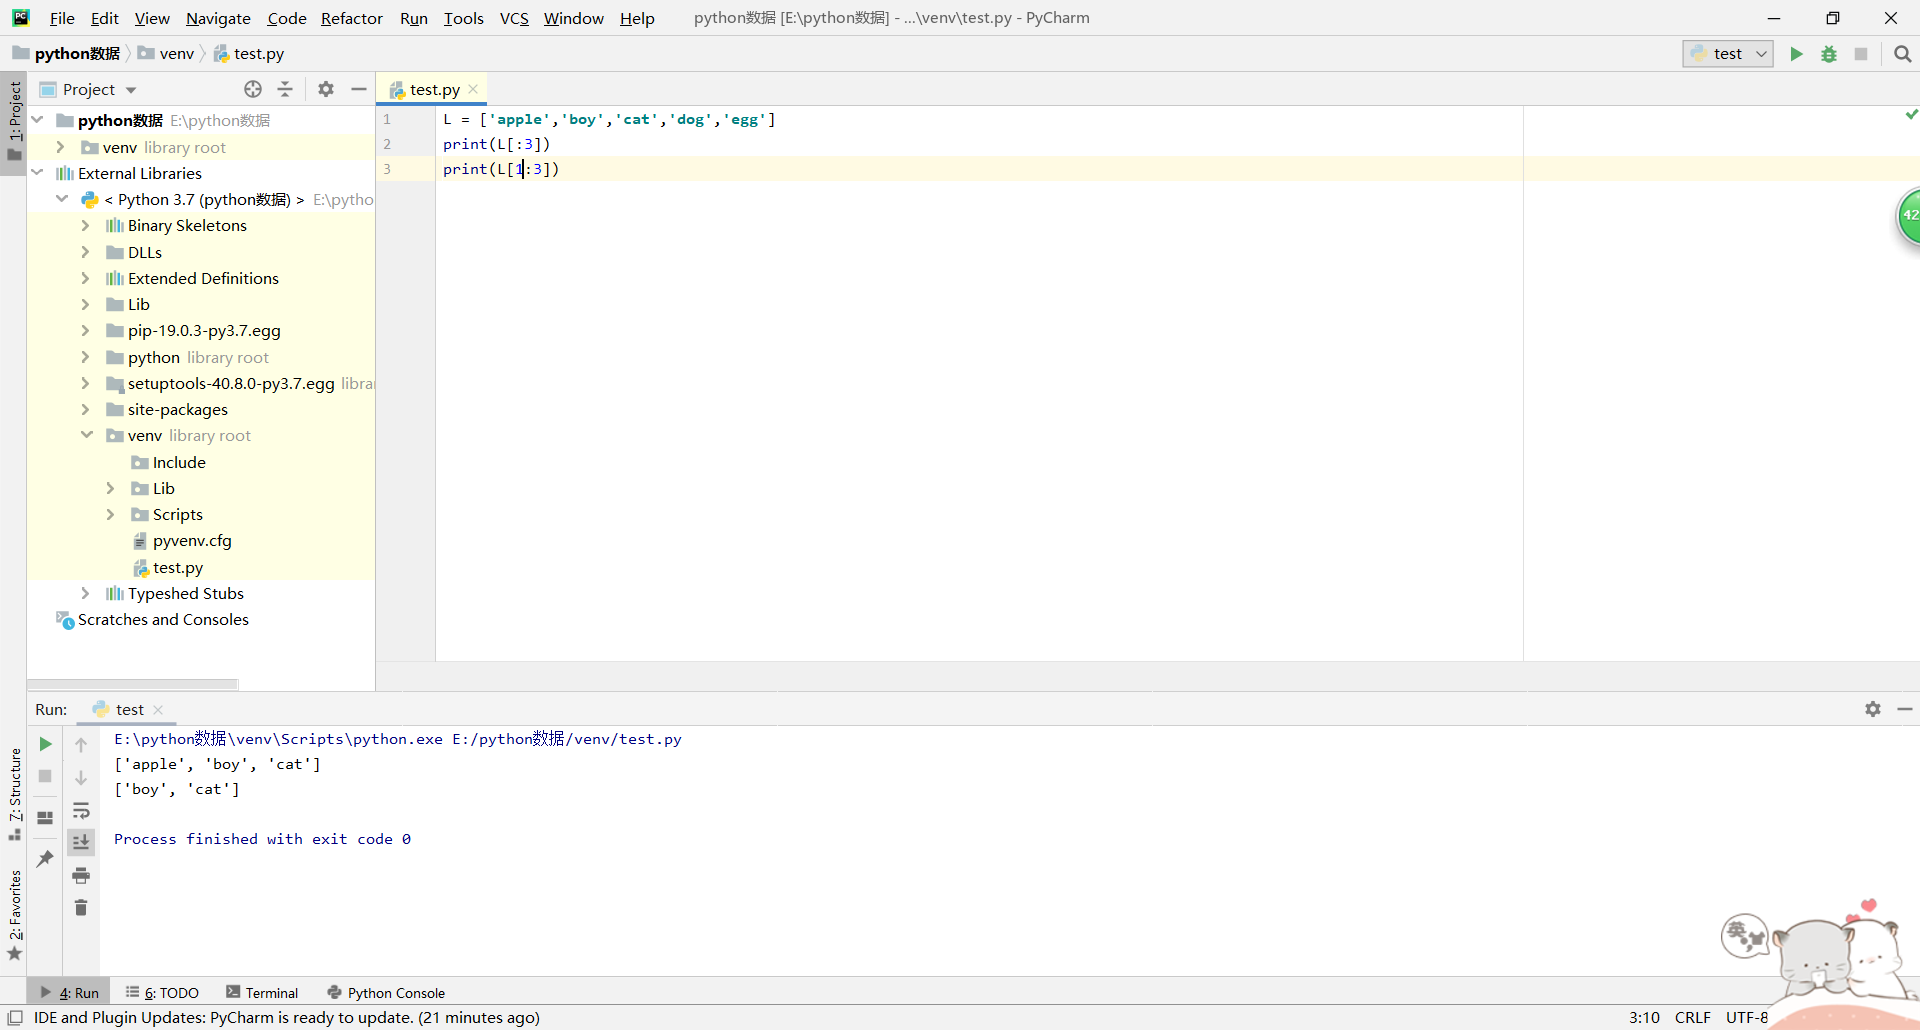Collapse all items in the Project panel
Image resolution: width=1920 pixels, height=1030 pixels.
285,89
